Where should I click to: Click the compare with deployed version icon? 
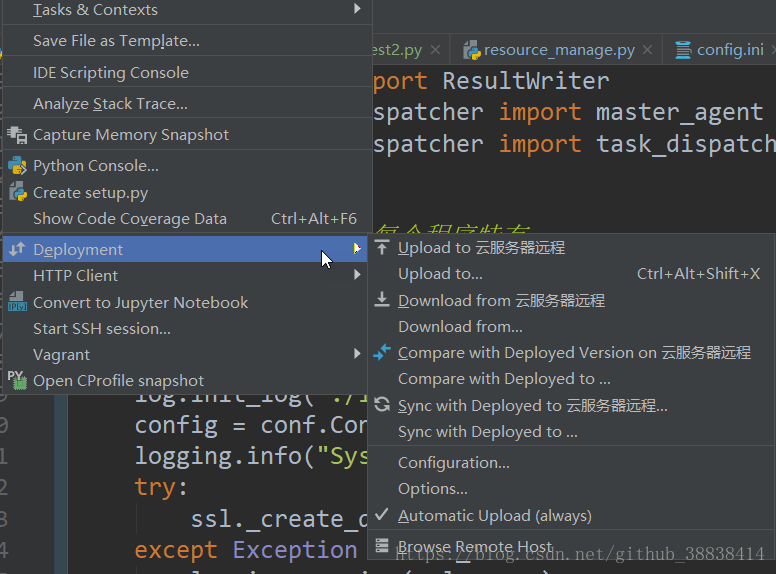click(382, 352)
